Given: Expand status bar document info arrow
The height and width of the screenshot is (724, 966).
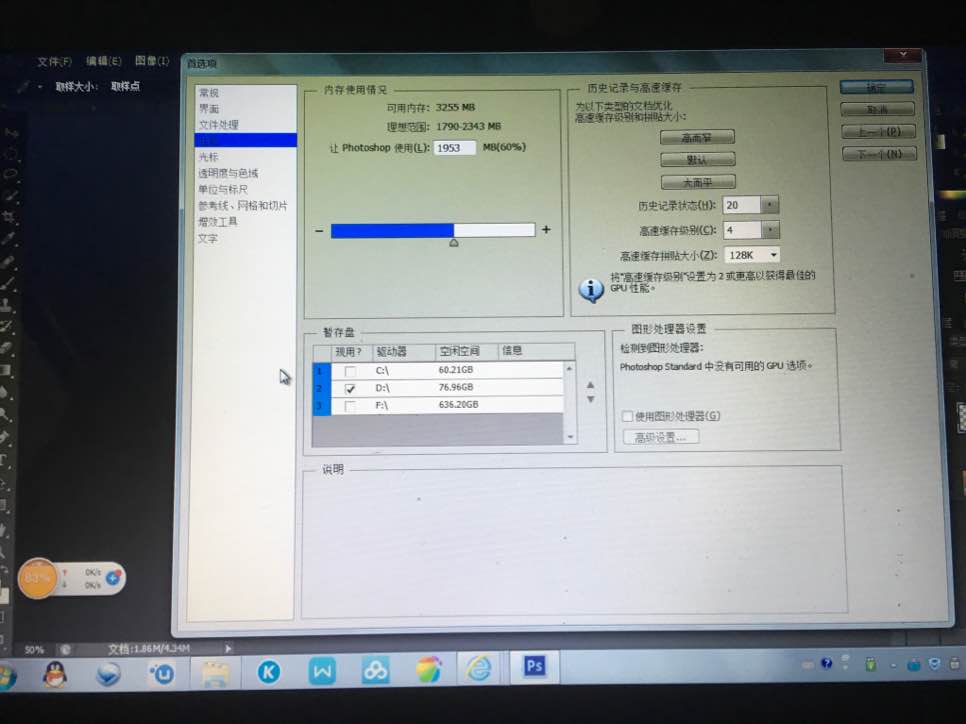Looking at the screenshot, I should click(228, 648).
